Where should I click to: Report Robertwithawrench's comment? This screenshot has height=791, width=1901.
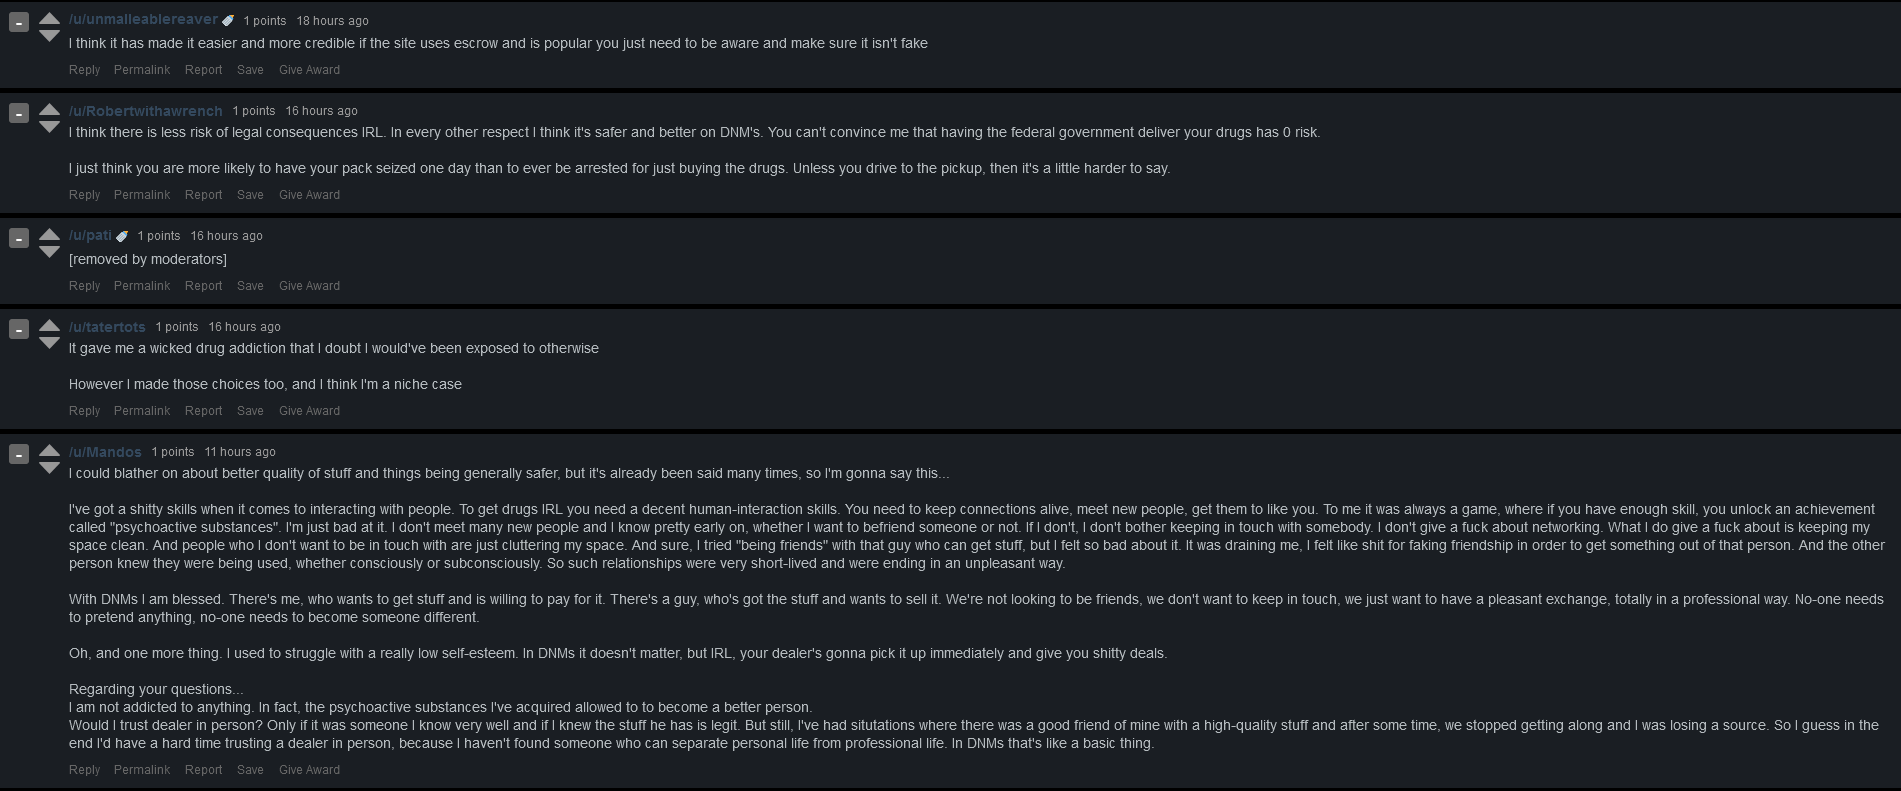(203, 195)
